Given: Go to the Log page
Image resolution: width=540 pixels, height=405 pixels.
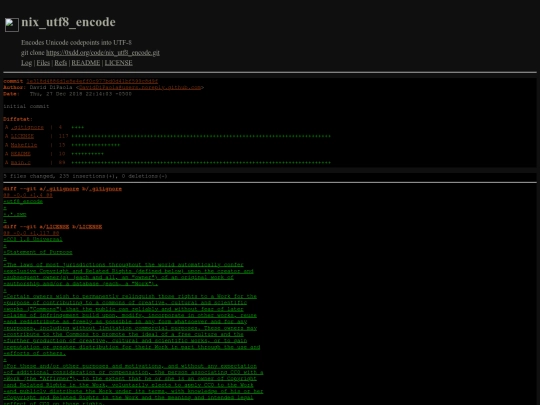Looking at the screenshot, I should [27, 63].
